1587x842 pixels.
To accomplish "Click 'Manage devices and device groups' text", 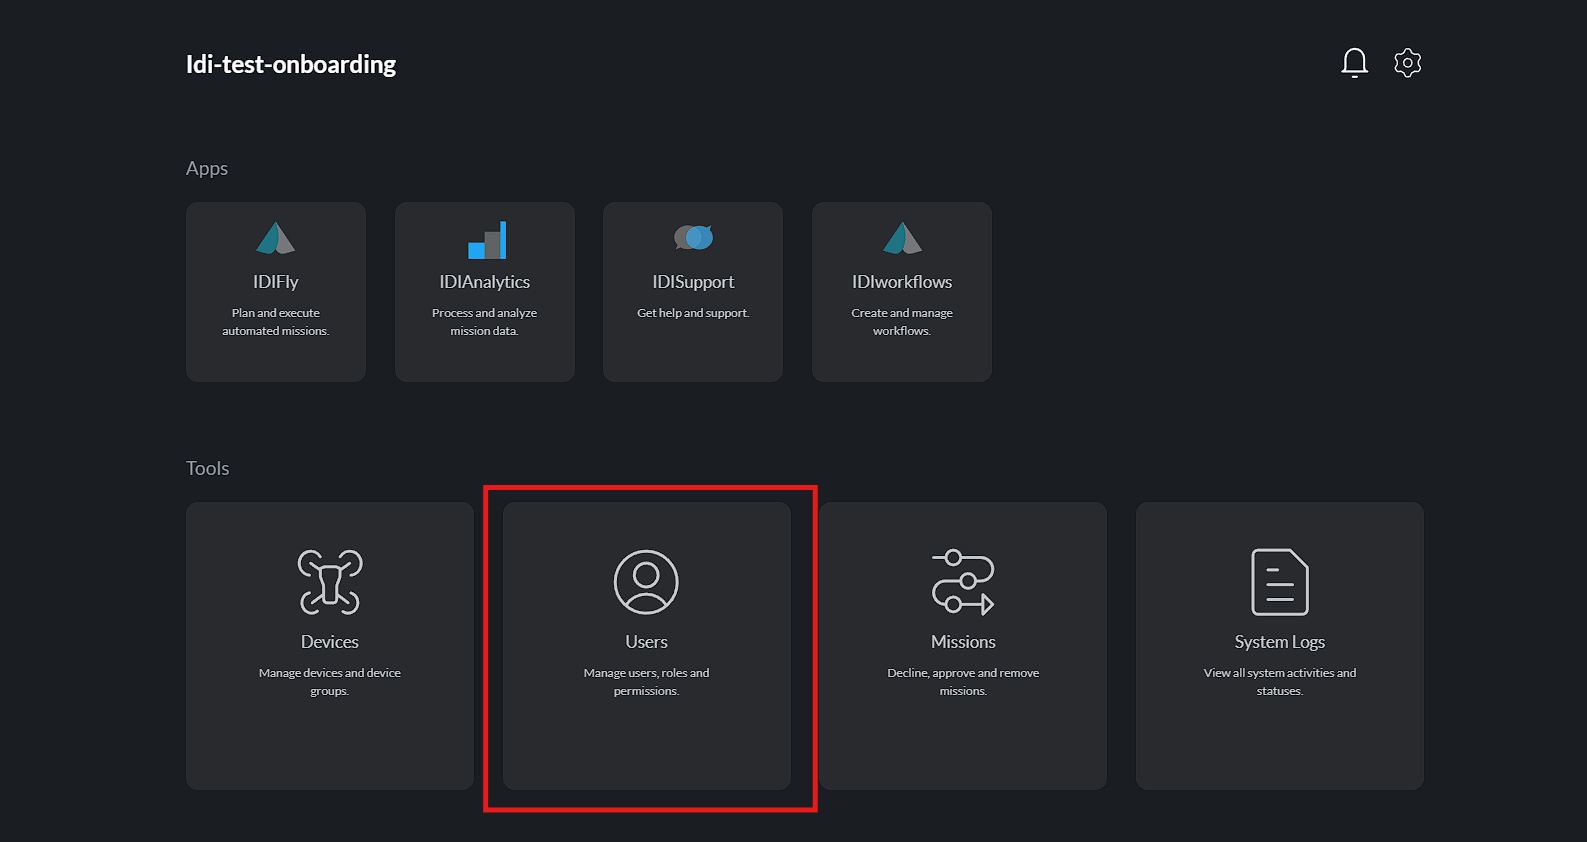I will 330,682.
